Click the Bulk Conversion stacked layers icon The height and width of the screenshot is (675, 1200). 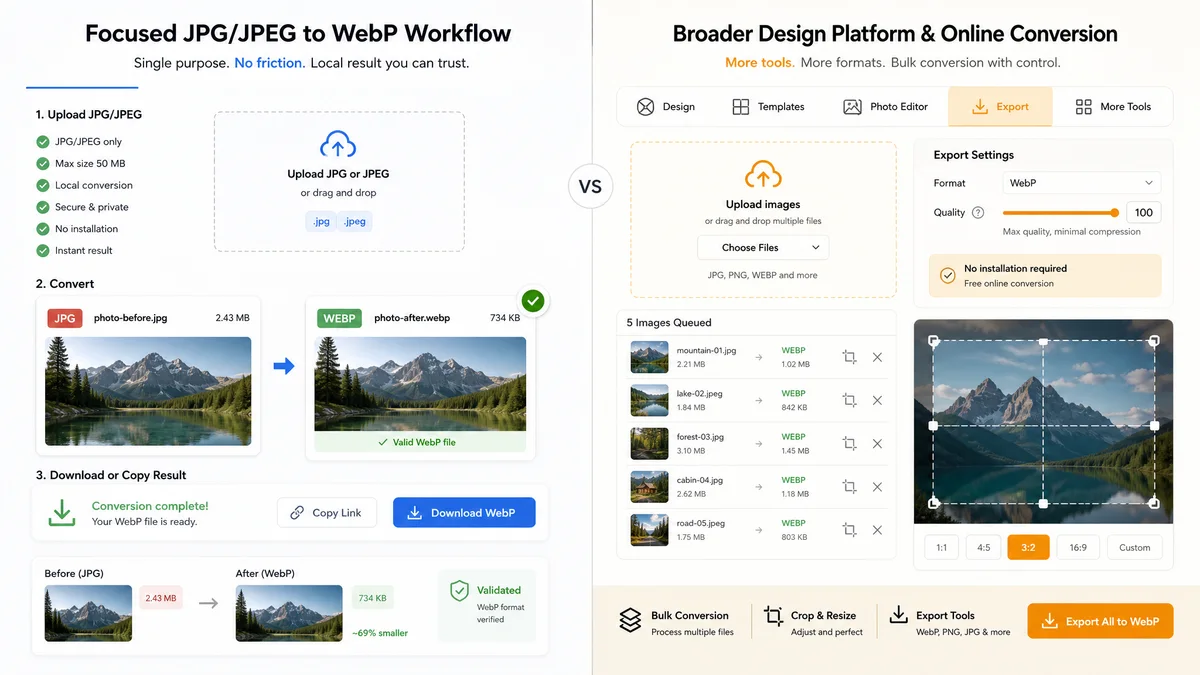[x=630, y=621]
